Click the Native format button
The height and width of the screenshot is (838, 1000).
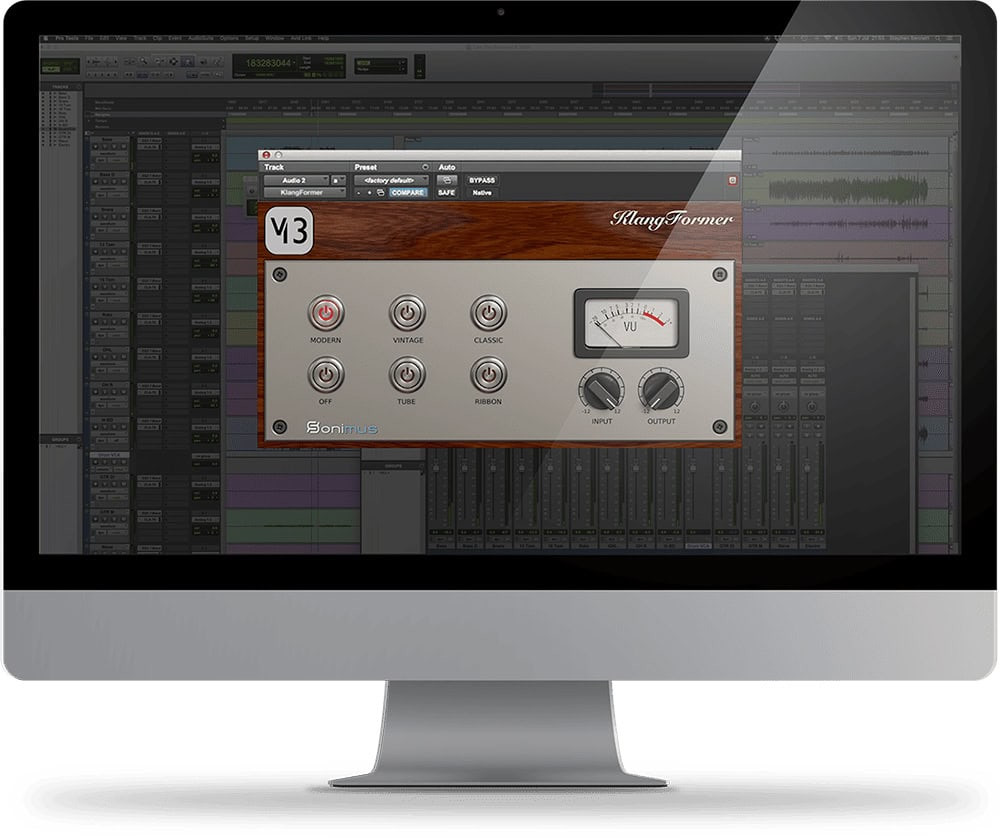(x=482, y=193)
